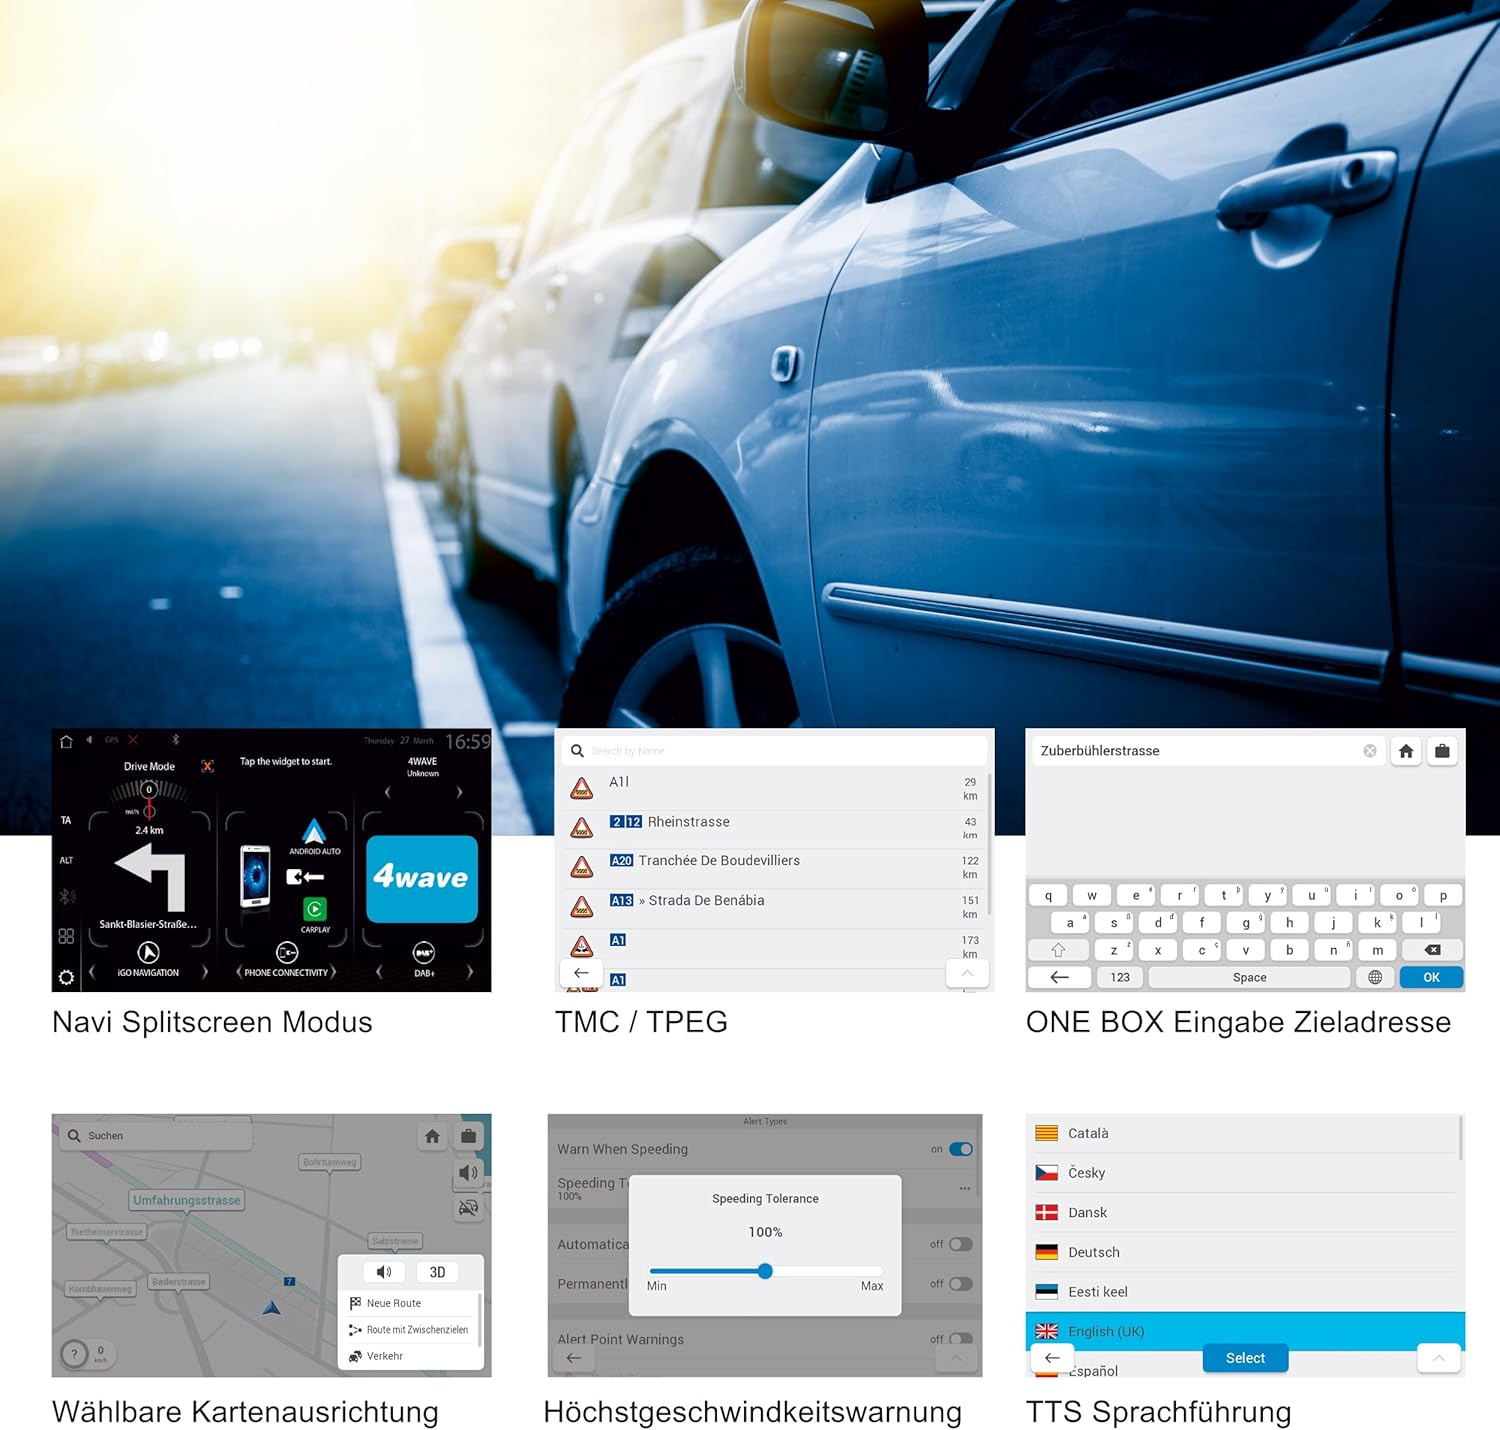1500x1430 pixels.
Task: Expand the up chevron in the TMC list
Action: tap(967, 972)
